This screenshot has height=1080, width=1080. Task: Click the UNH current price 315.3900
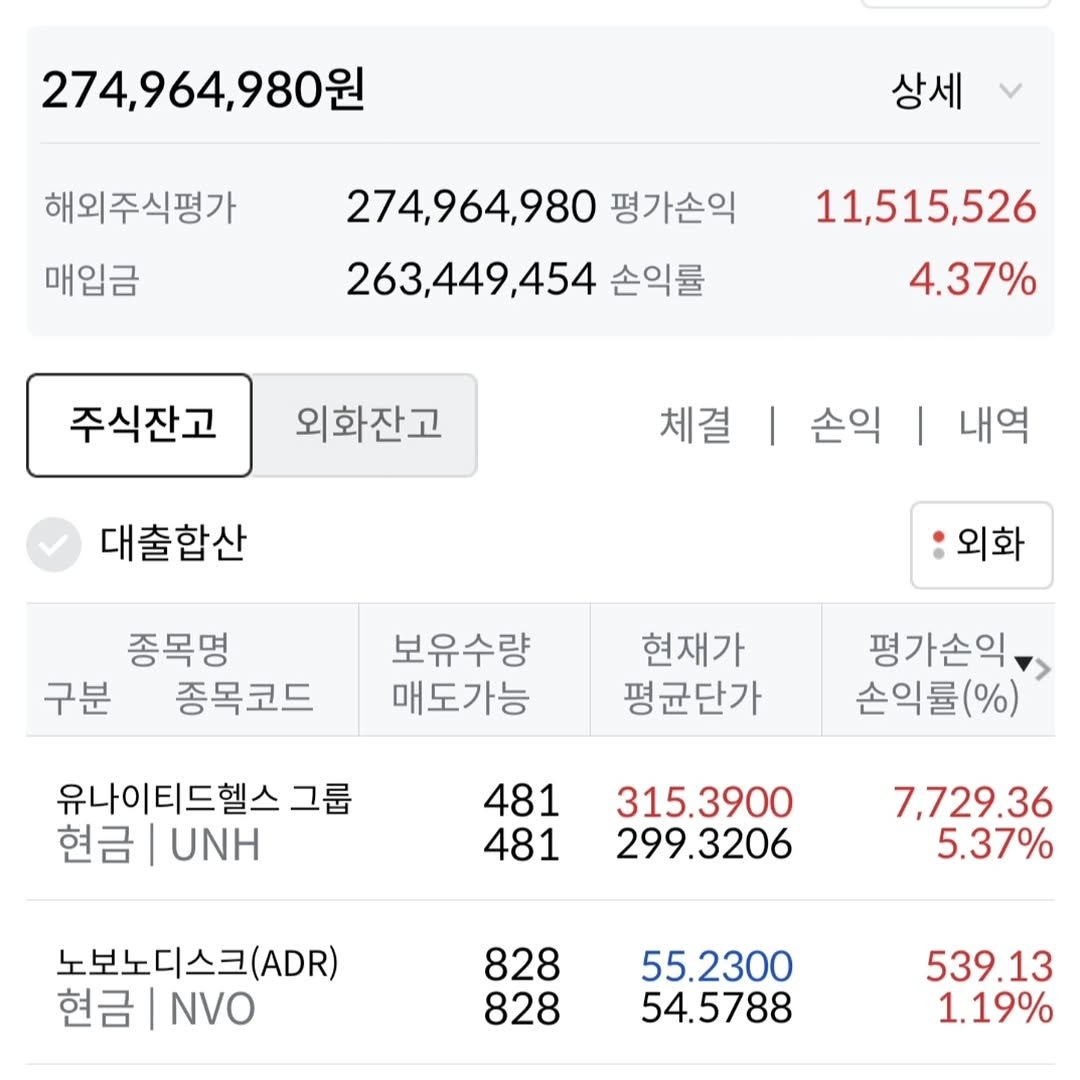704,802
